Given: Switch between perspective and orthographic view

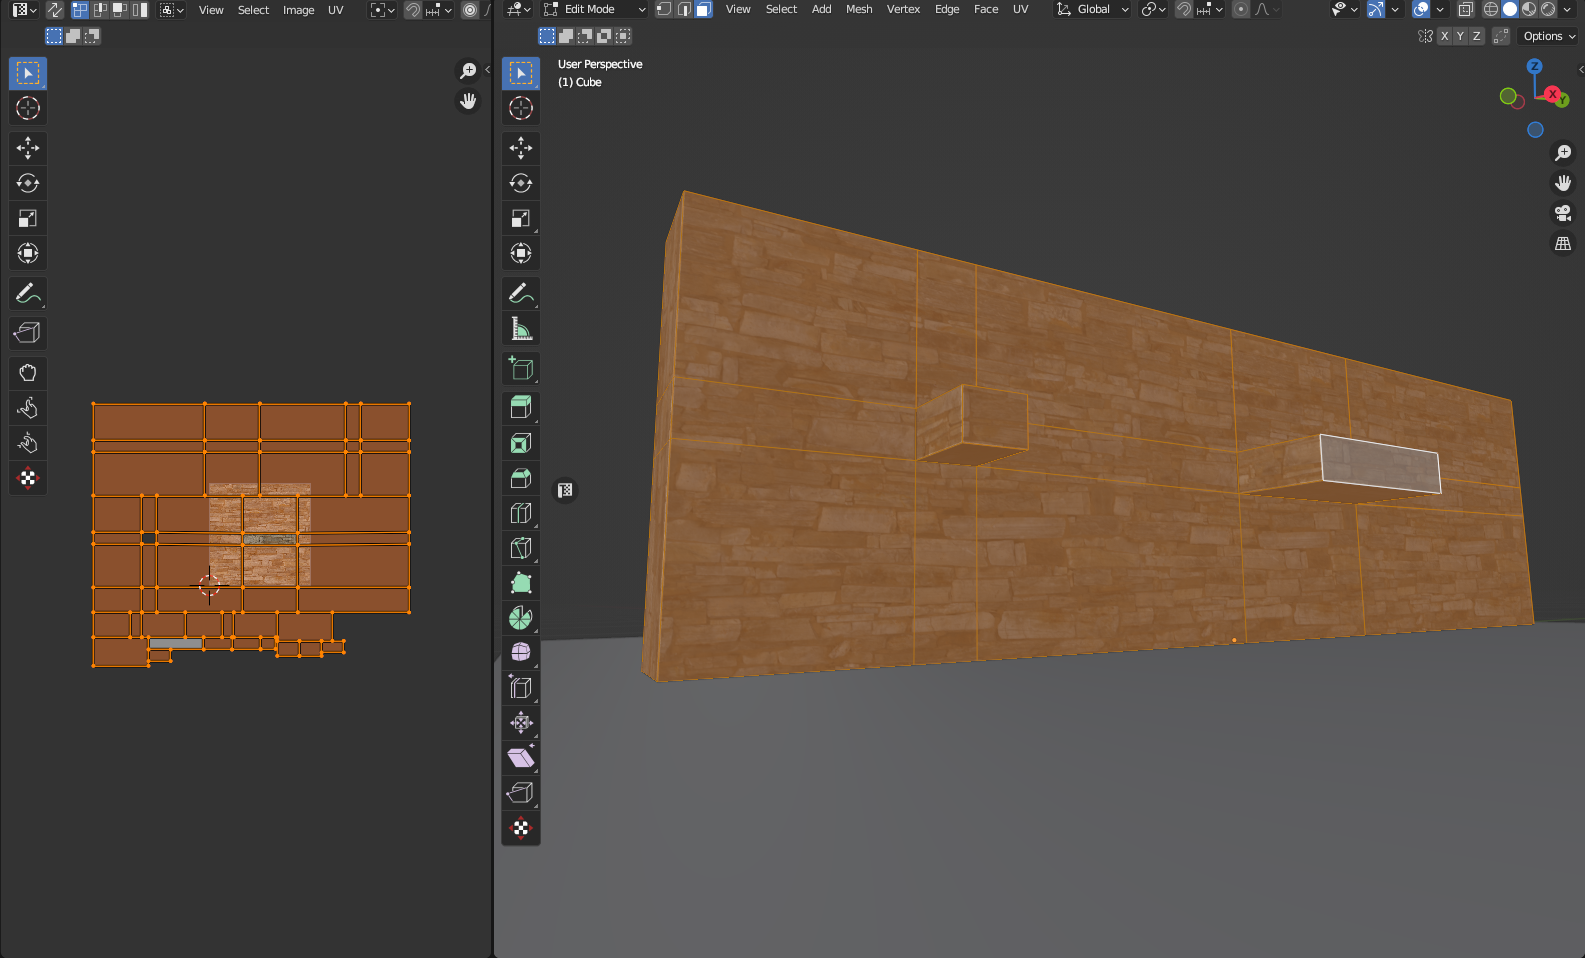Looking at the screenshot, I should (1563, 243).
